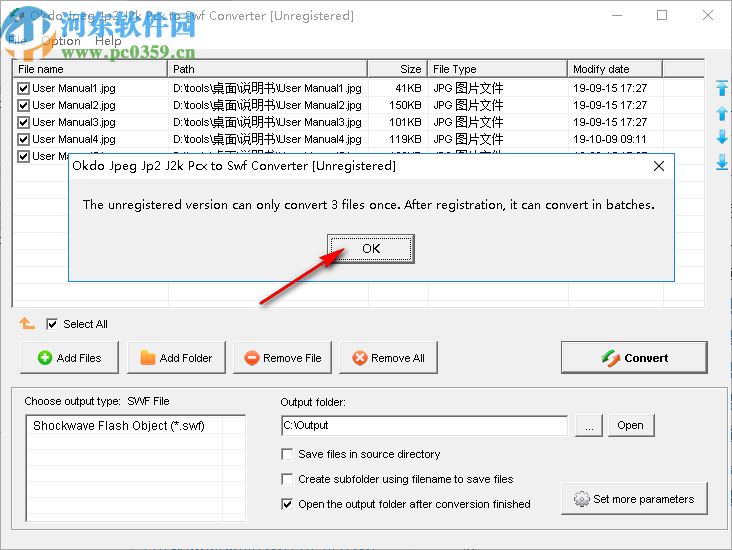Sort by File Type column header

pos(498,69)
